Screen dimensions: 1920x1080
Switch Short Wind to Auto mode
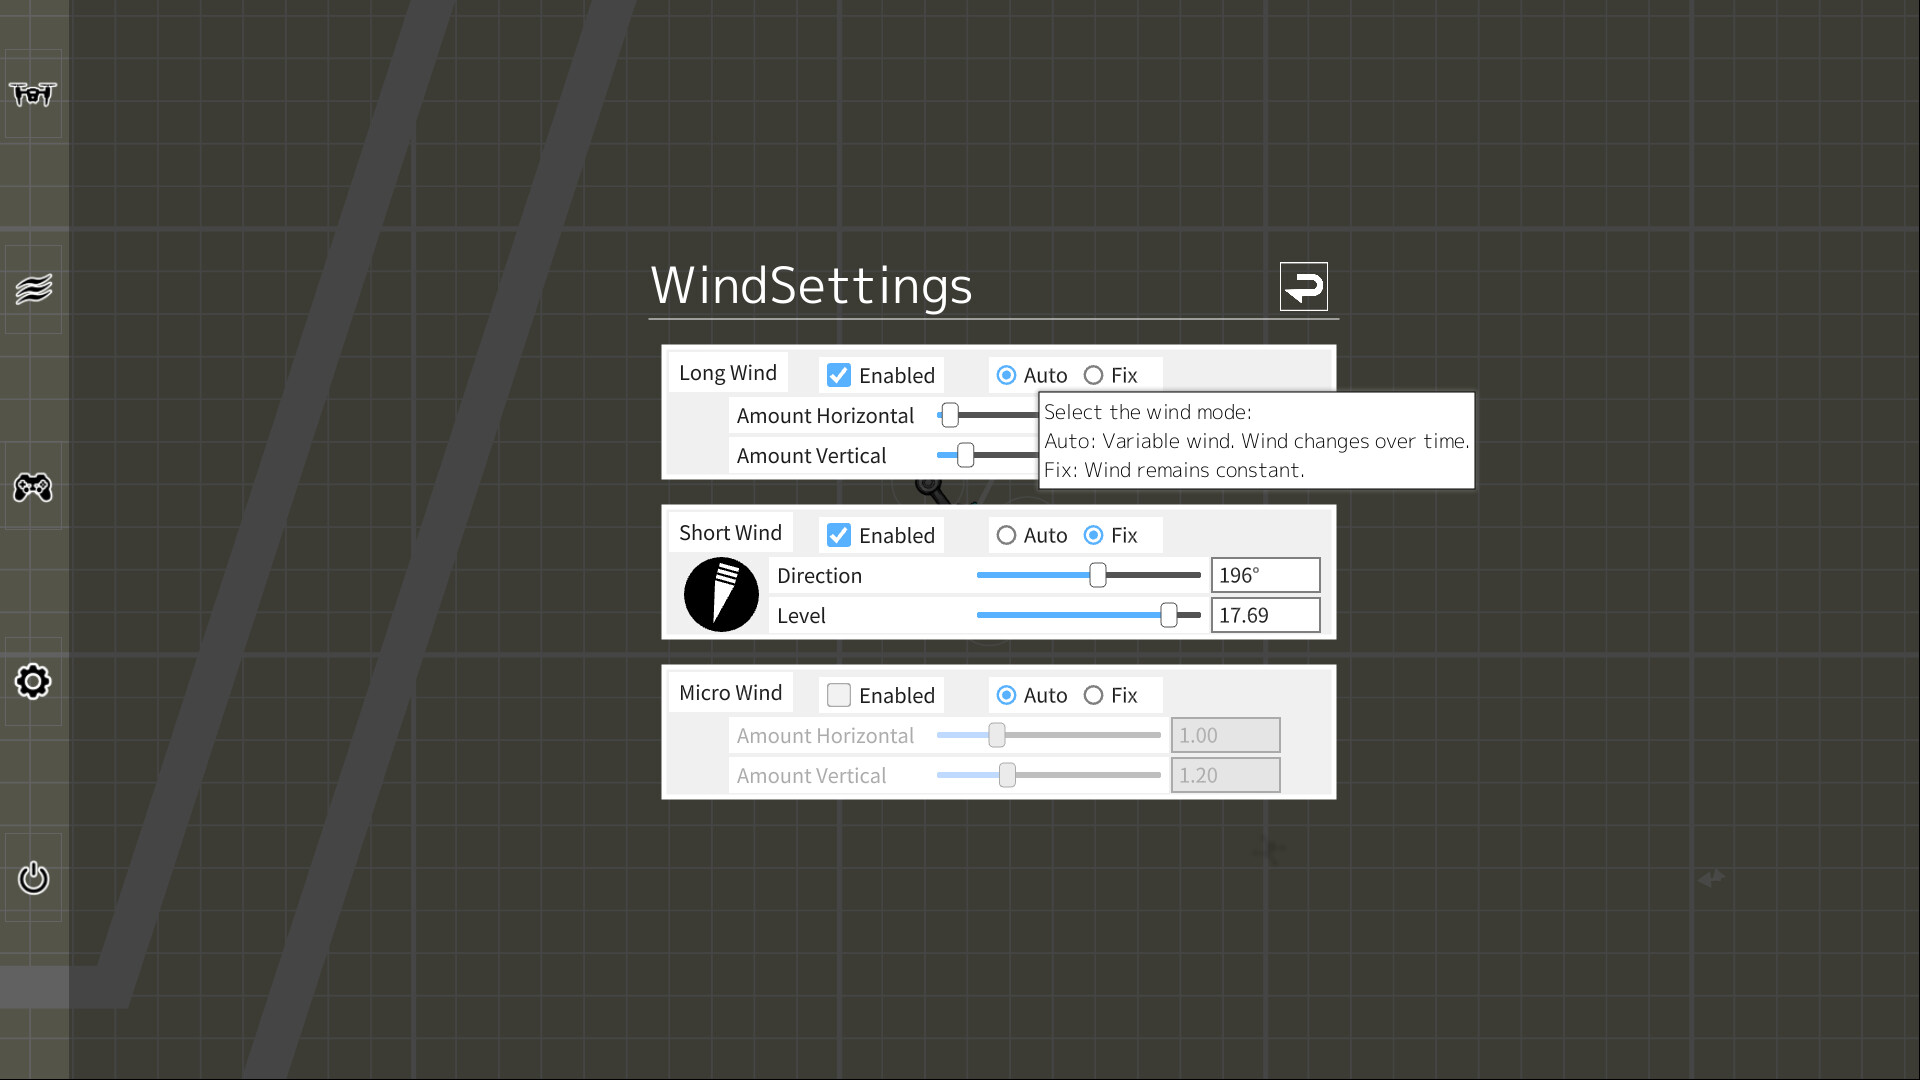pyautogui.click(x=1006, y=535)
